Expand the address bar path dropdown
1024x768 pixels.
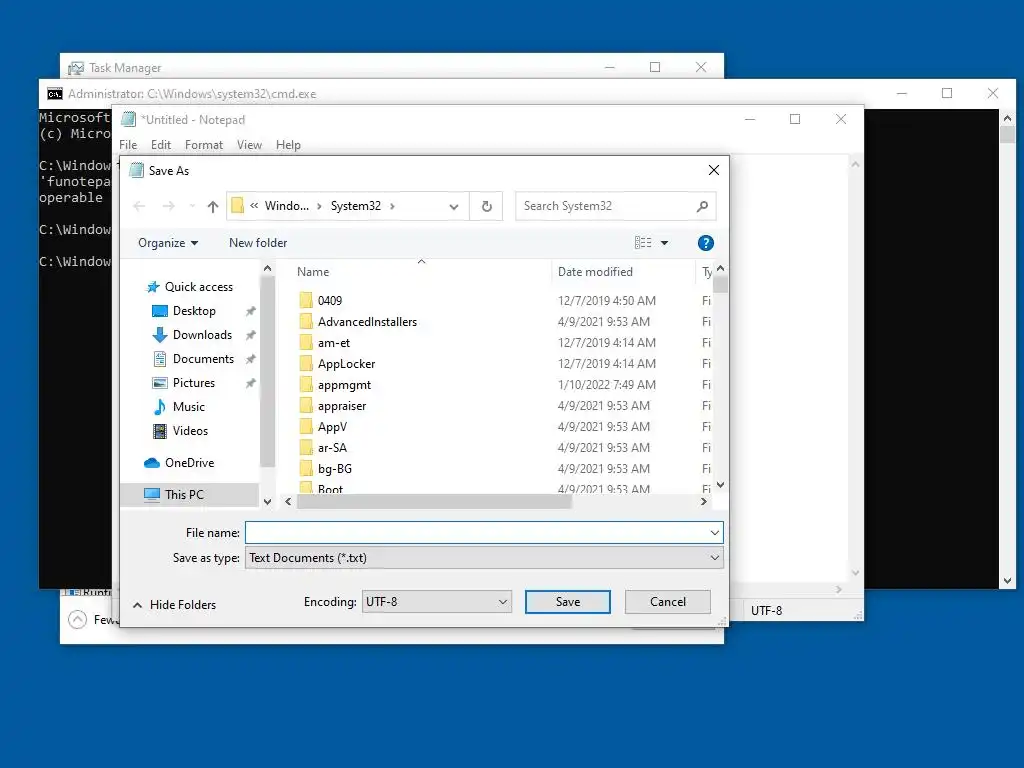point(453,206)
